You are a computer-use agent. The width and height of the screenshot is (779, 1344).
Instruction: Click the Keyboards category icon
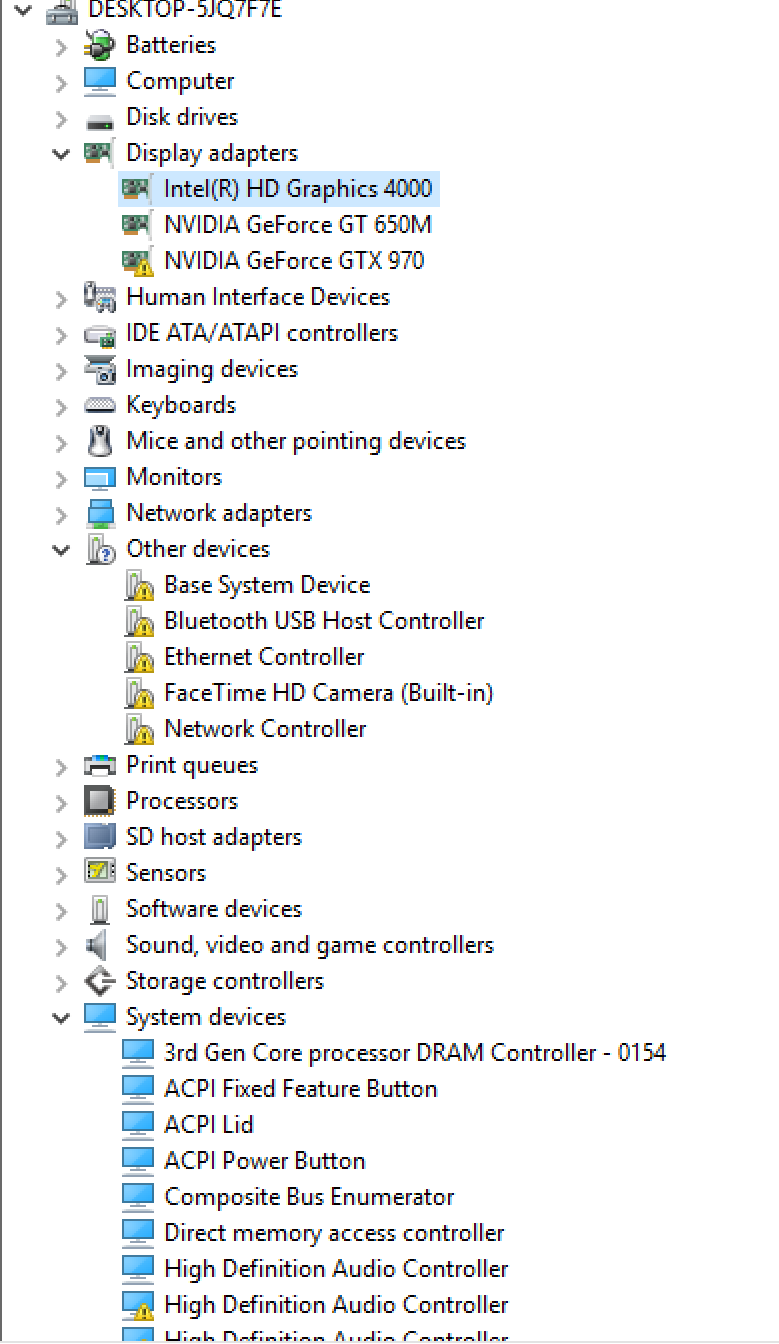tap(100, 405)
